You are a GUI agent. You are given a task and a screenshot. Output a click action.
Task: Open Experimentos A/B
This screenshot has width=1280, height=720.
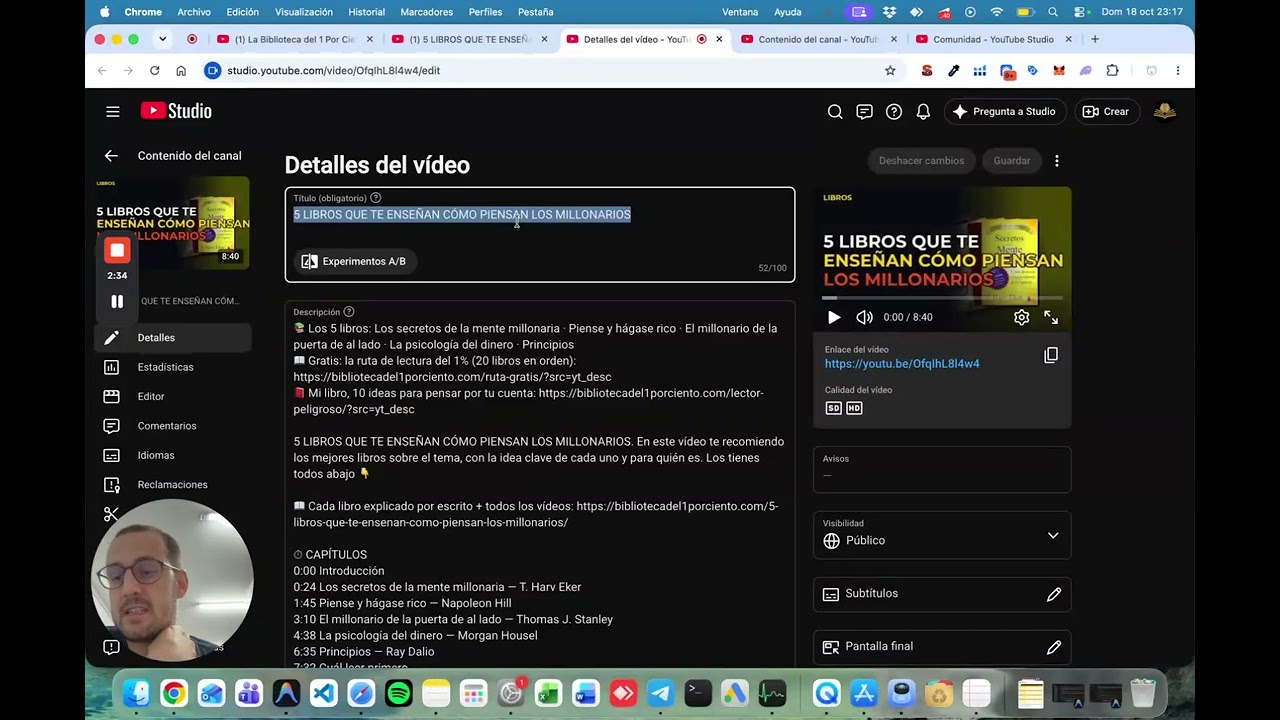point(354,261)
